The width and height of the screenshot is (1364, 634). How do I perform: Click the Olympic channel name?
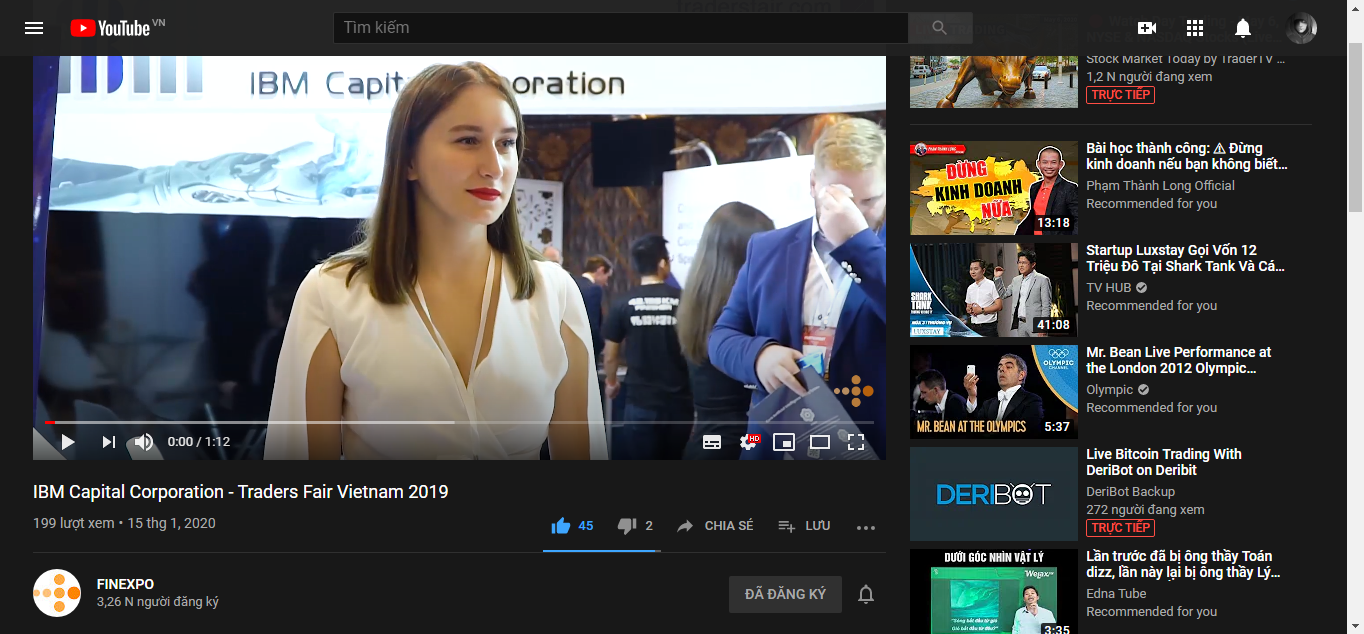[1110, 390]
